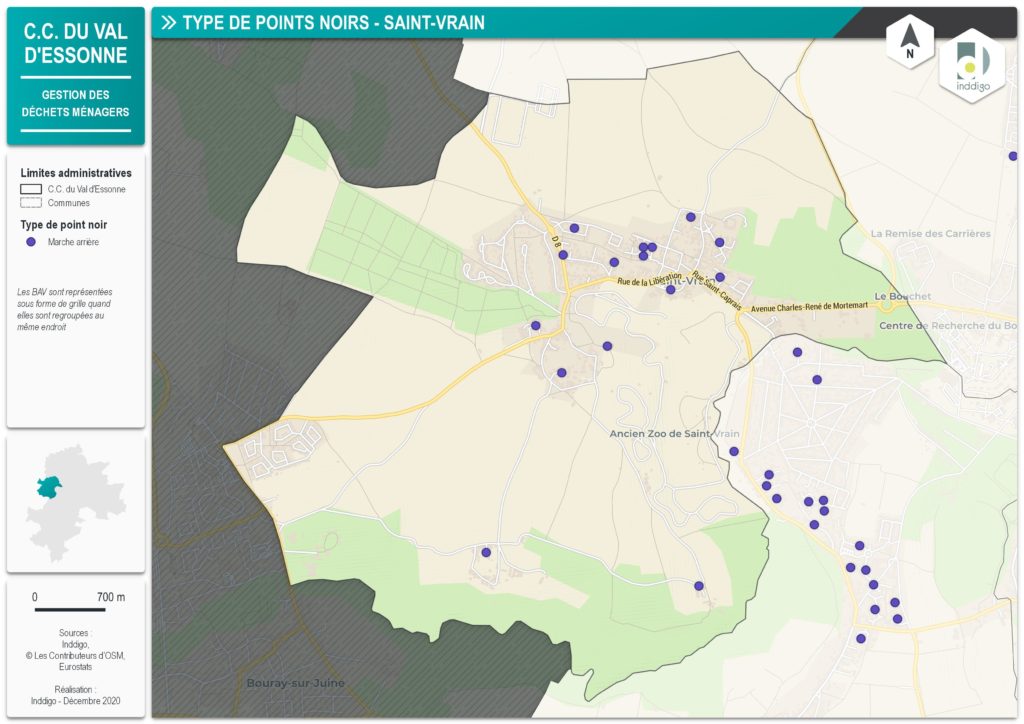Viewport: 1024px width, 724px height.
Task: Click the Ancien Zoo de Saint-Vrain label
Action: 674,433
